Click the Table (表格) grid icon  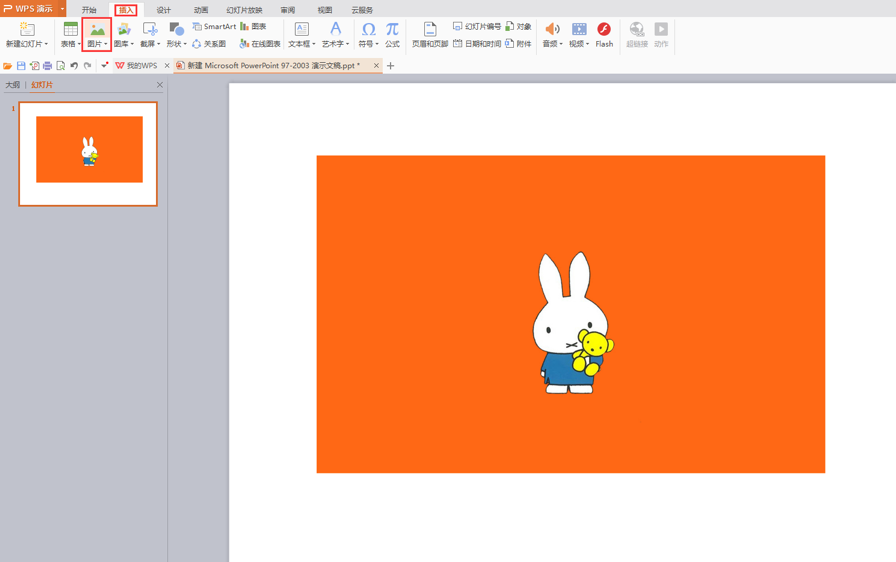(x=70, y=29)
